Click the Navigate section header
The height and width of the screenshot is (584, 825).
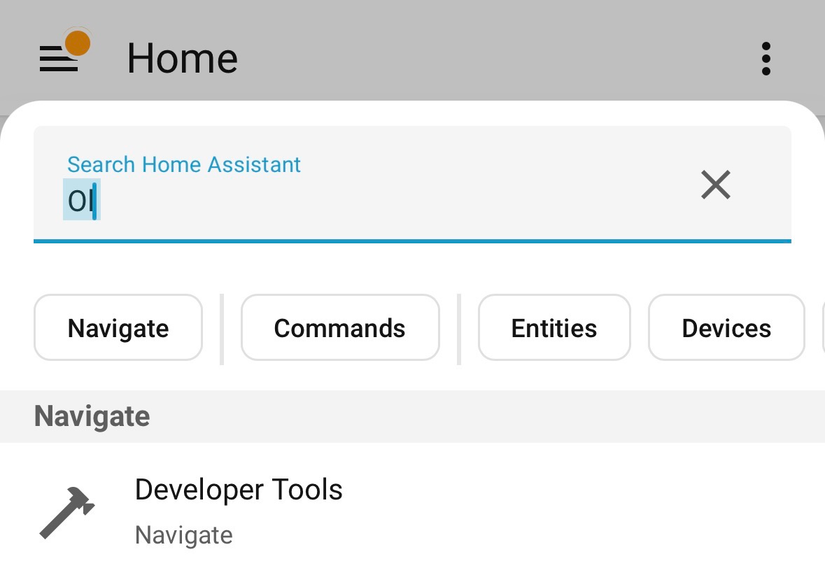pos(91,416)
